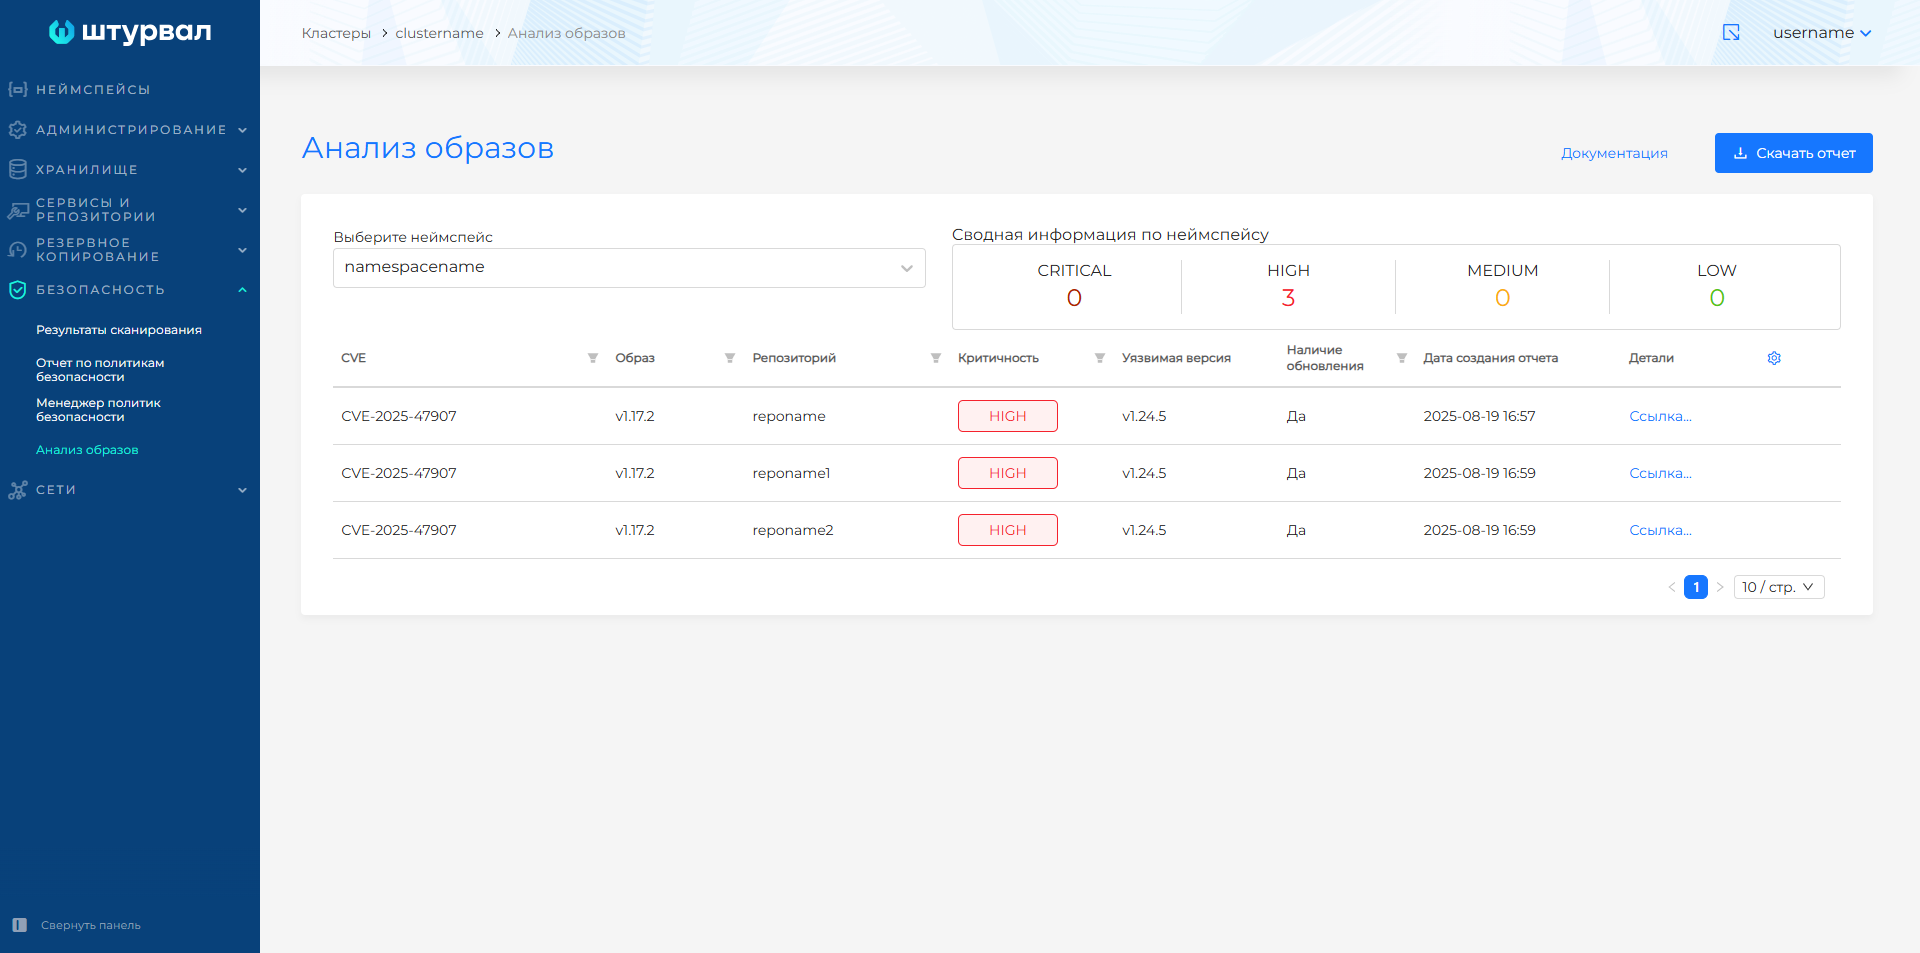Click the share icon near username

(x=1731, y=32)
